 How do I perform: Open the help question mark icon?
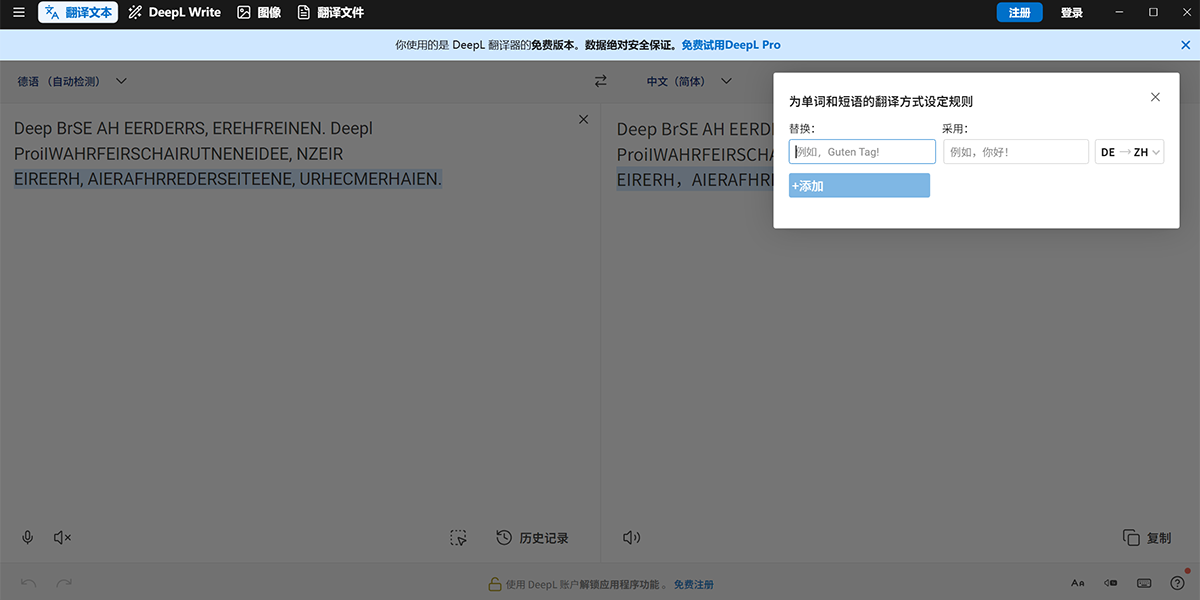click(x=1177, y=583)
